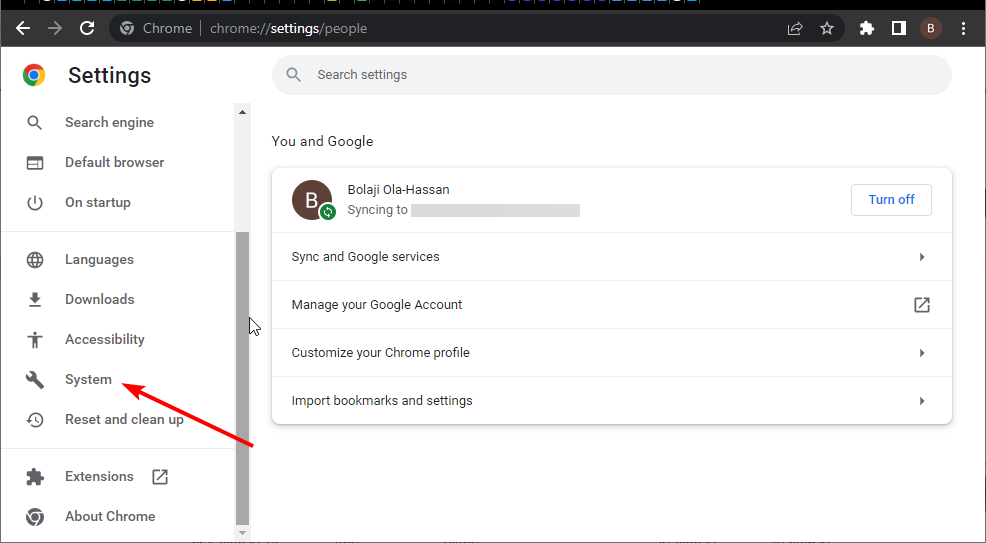Click the Extensions puzzle icon in sidebar

pos(35,476)
